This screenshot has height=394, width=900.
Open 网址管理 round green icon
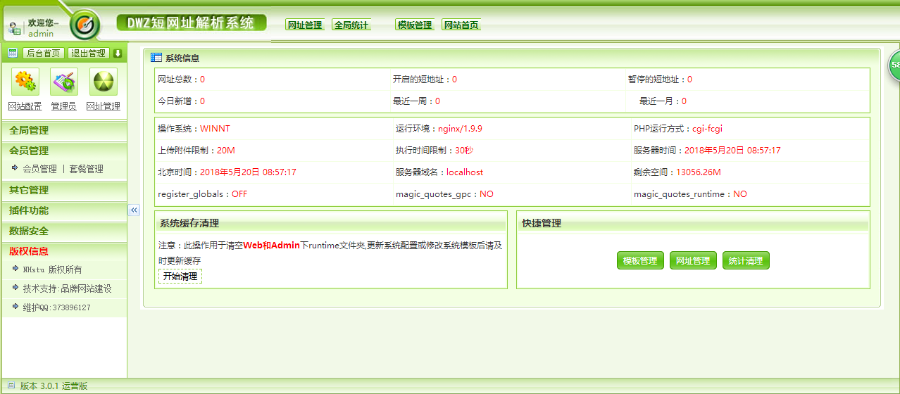pos(103,82)
